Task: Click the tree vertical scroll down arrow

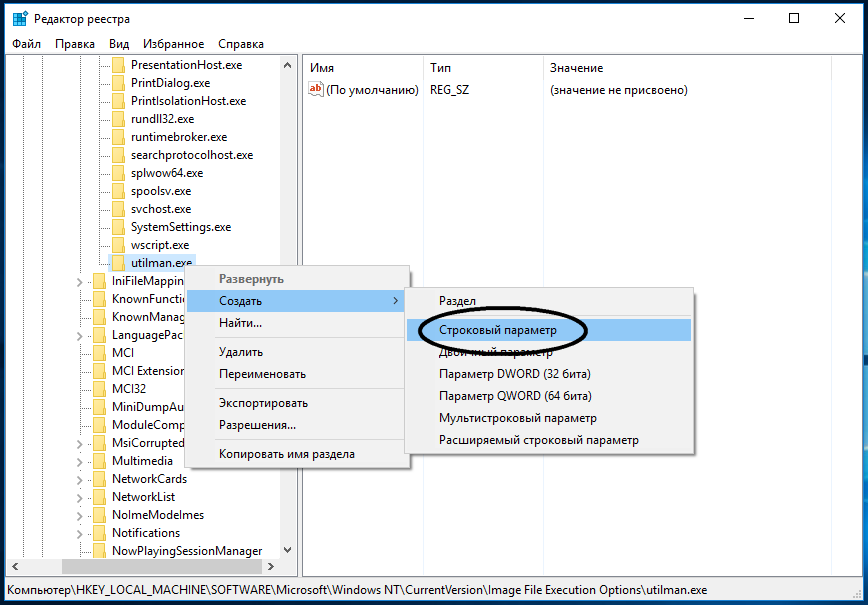Action: (287, 550)
